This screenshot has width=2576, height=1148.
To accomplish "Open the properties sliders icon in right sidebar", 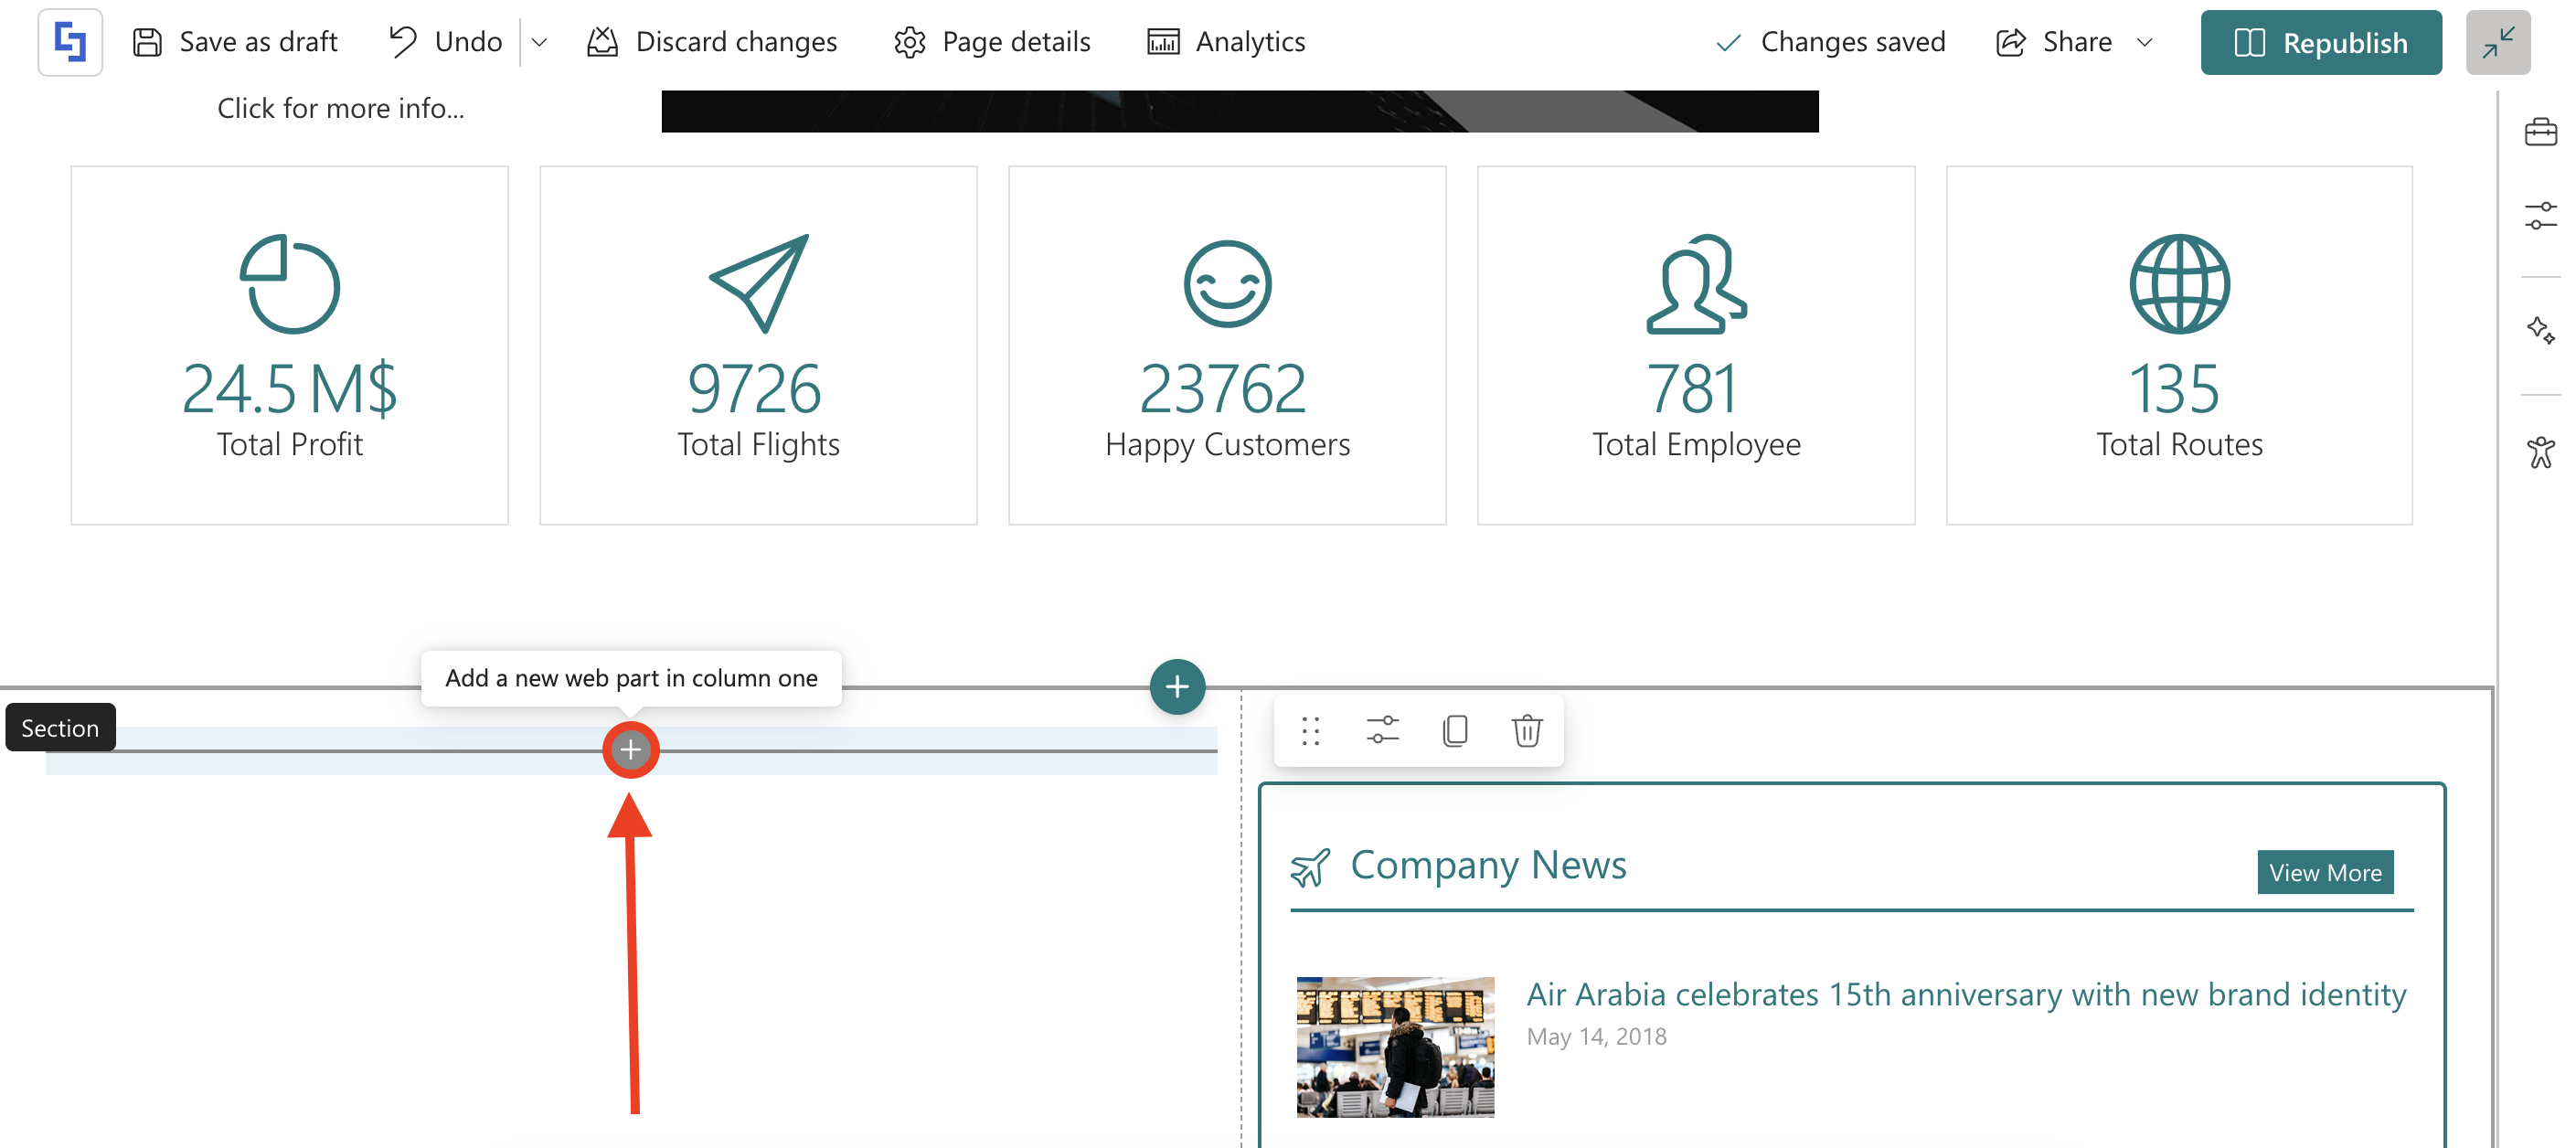I will tap(2539, 215).
